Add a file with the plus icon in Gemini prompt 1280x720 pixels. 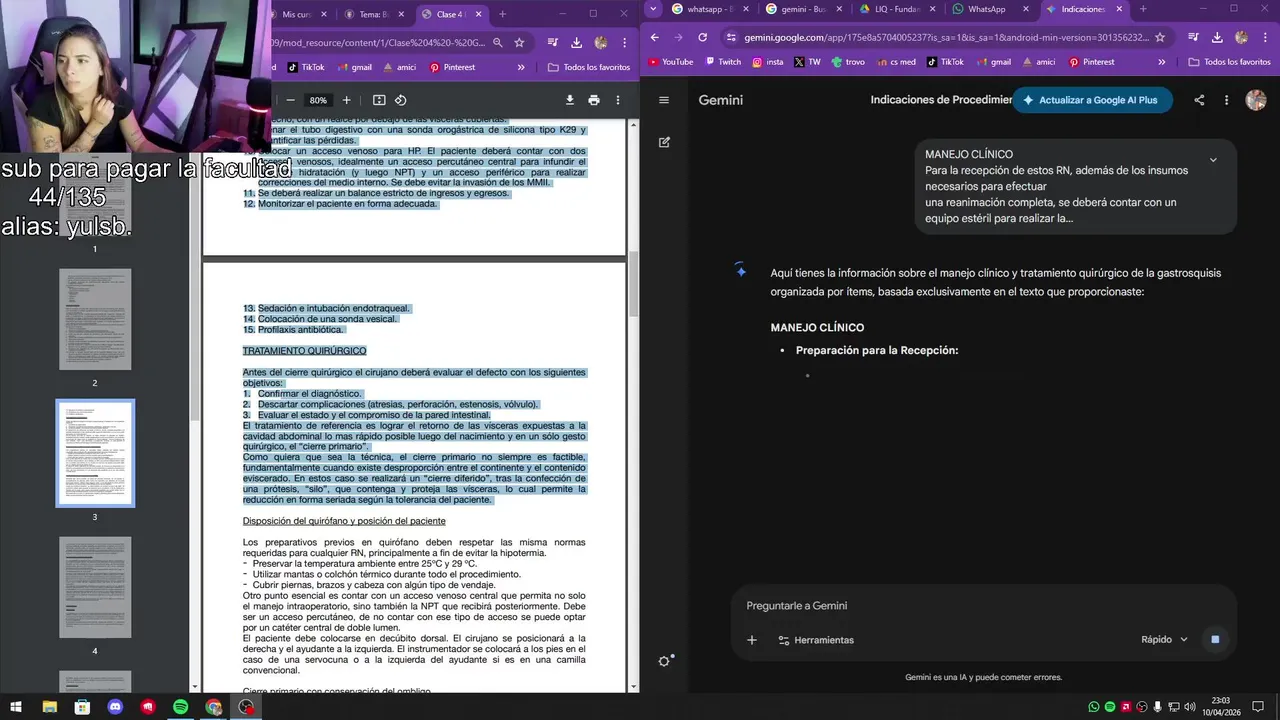pos(752,640)
